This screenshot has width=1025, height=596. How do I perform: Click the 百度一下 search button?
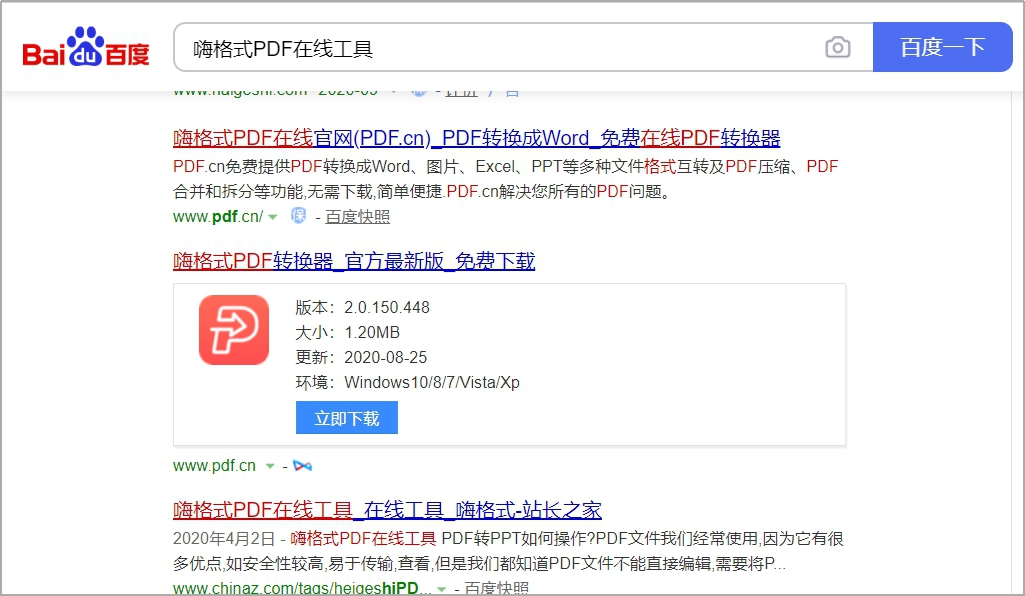click(x=942, y=47)
